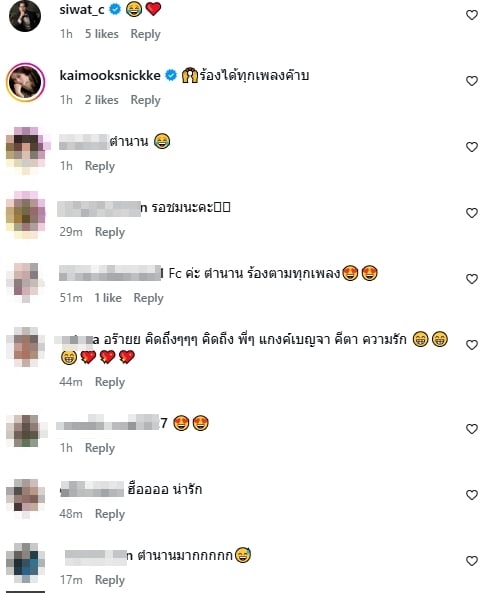488x593 pixels.
Task: Open siwat_c's profile picture
Action: tap(25, 15)
